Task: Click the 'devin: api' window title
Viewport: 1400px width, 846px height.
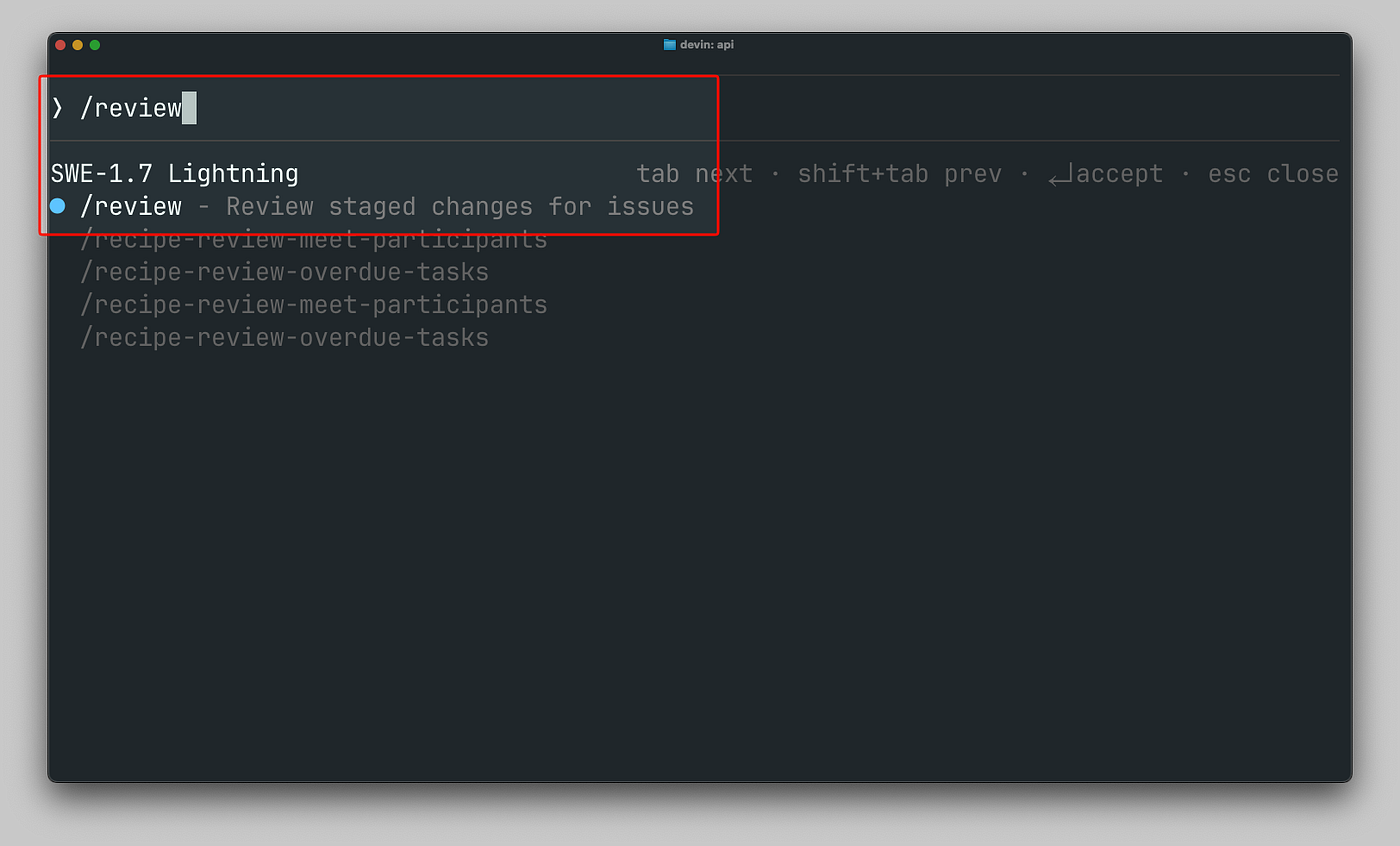Action: 707,45
